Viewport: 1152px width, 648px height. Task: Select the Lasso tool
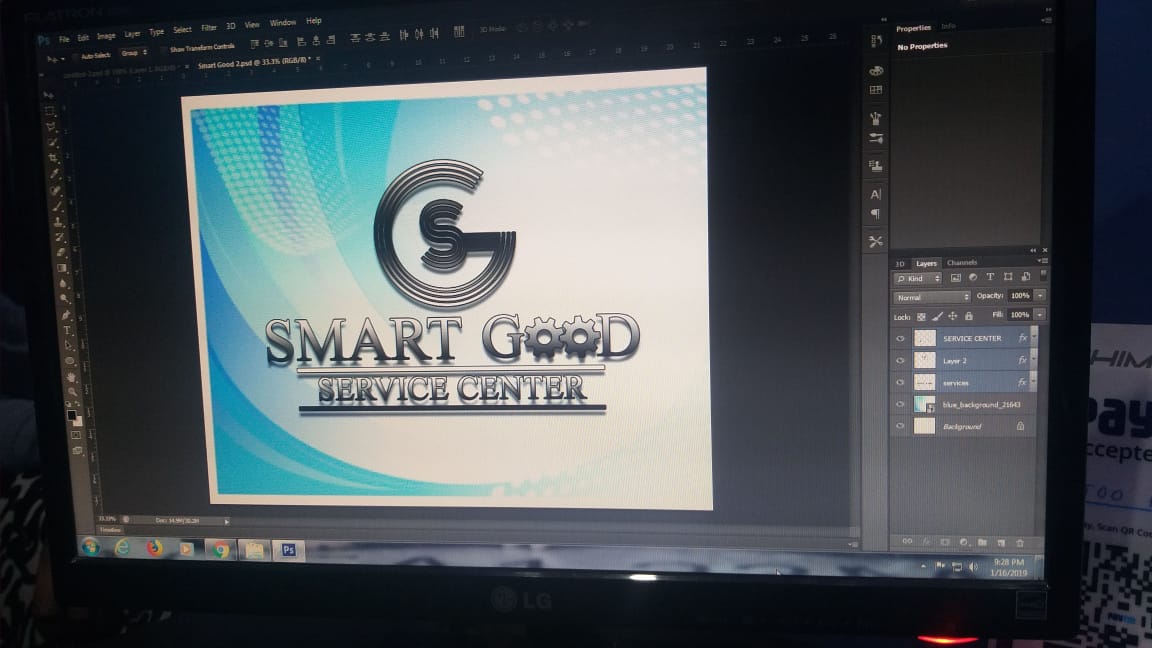[51, 126]
